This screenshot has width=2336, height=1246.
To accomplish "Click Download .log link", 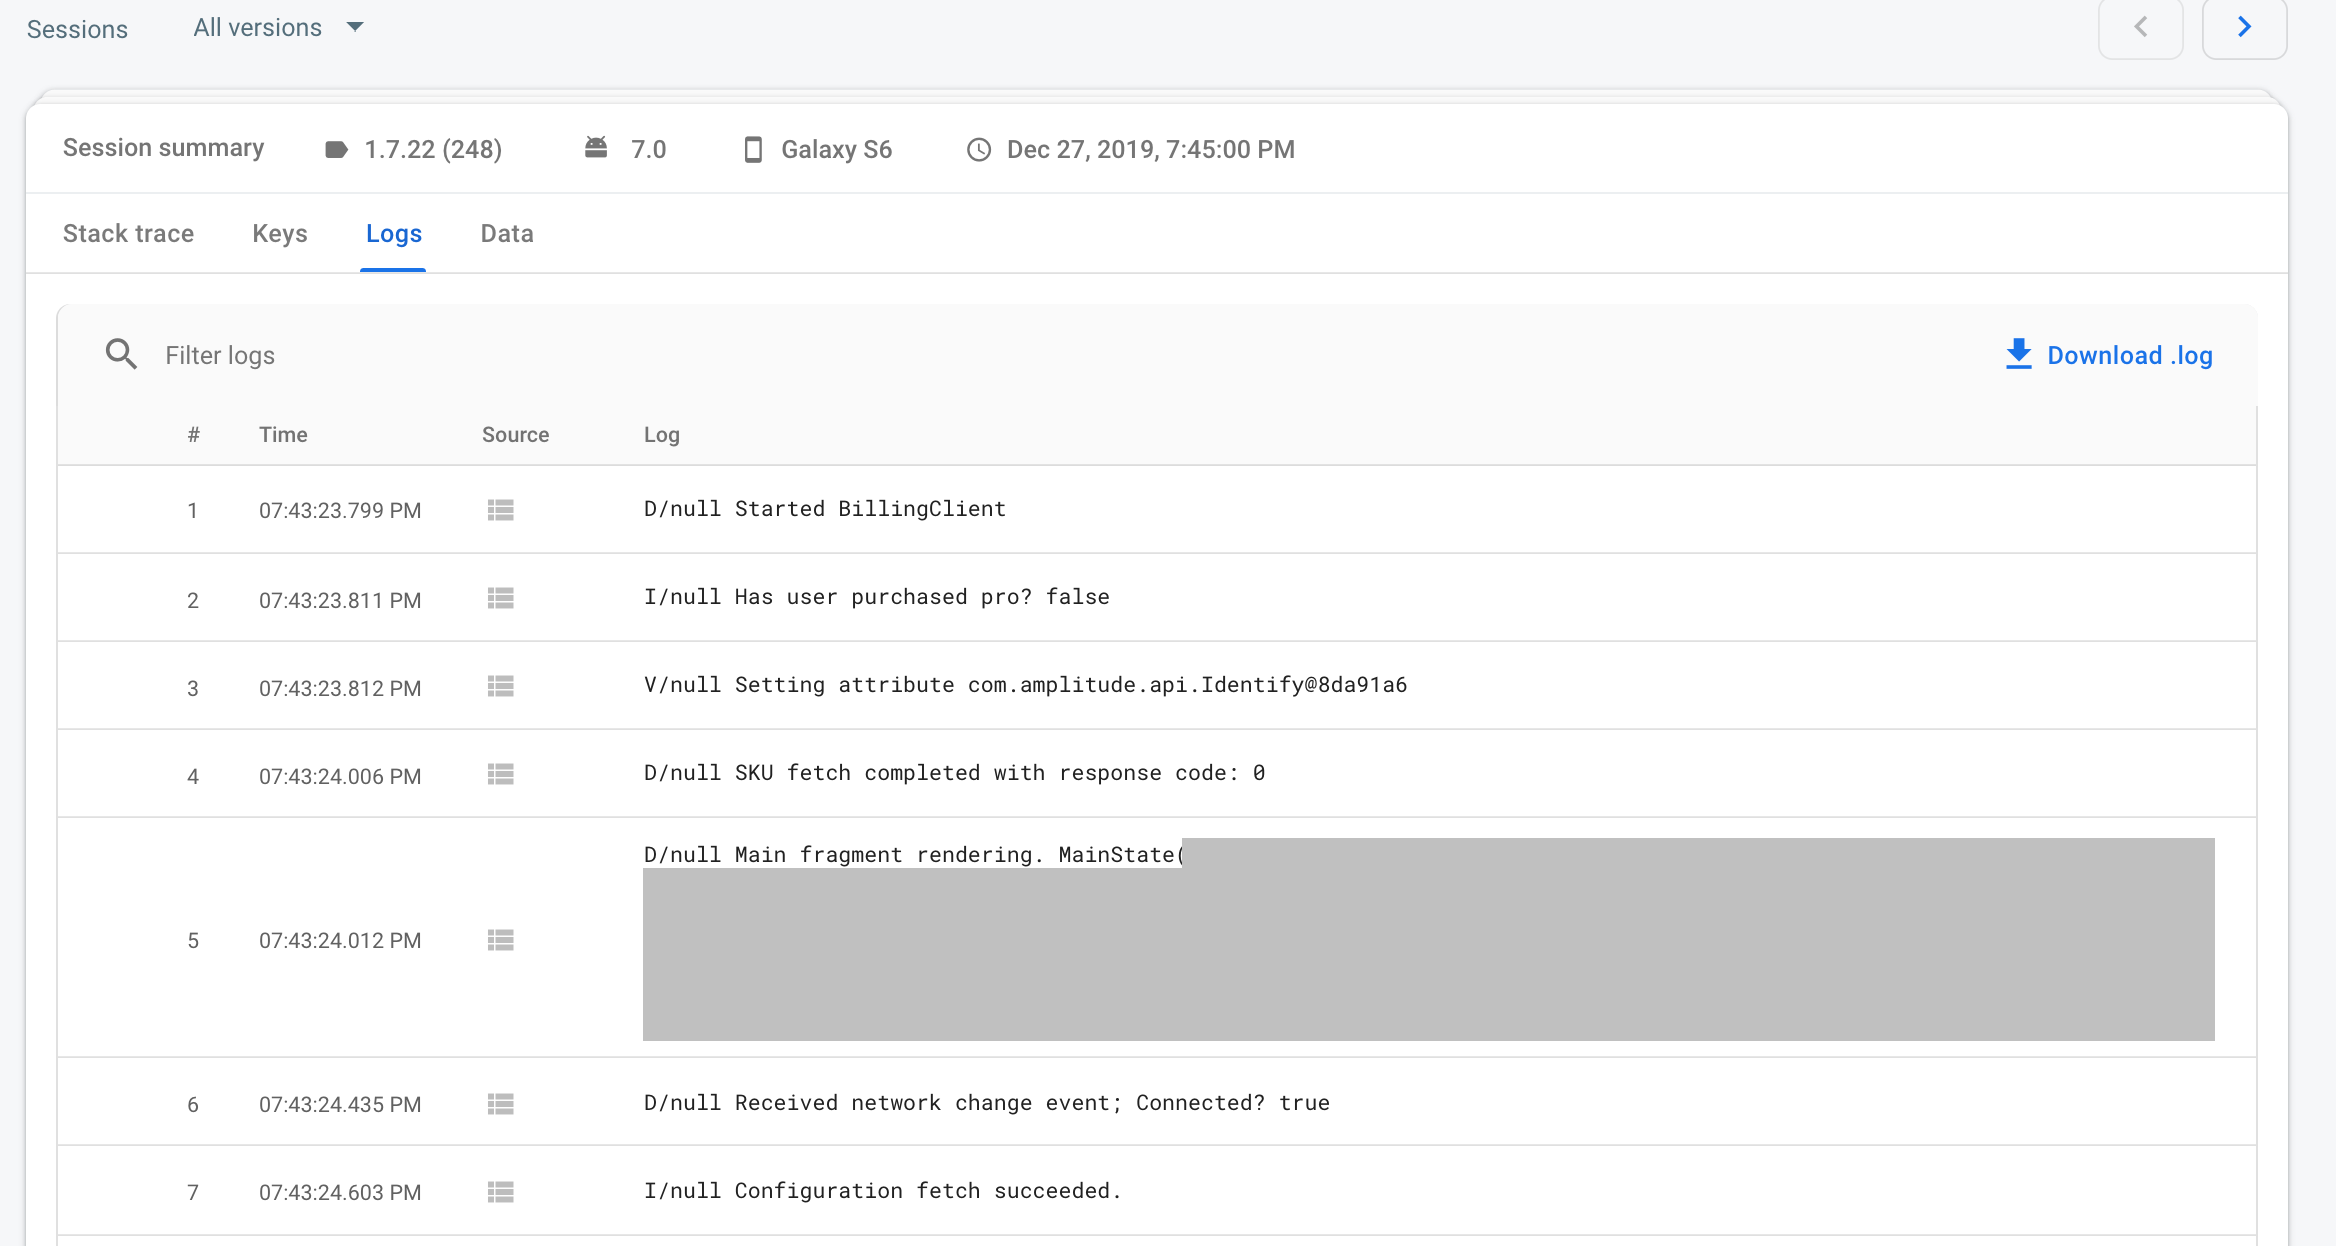I will (2129, 355).
